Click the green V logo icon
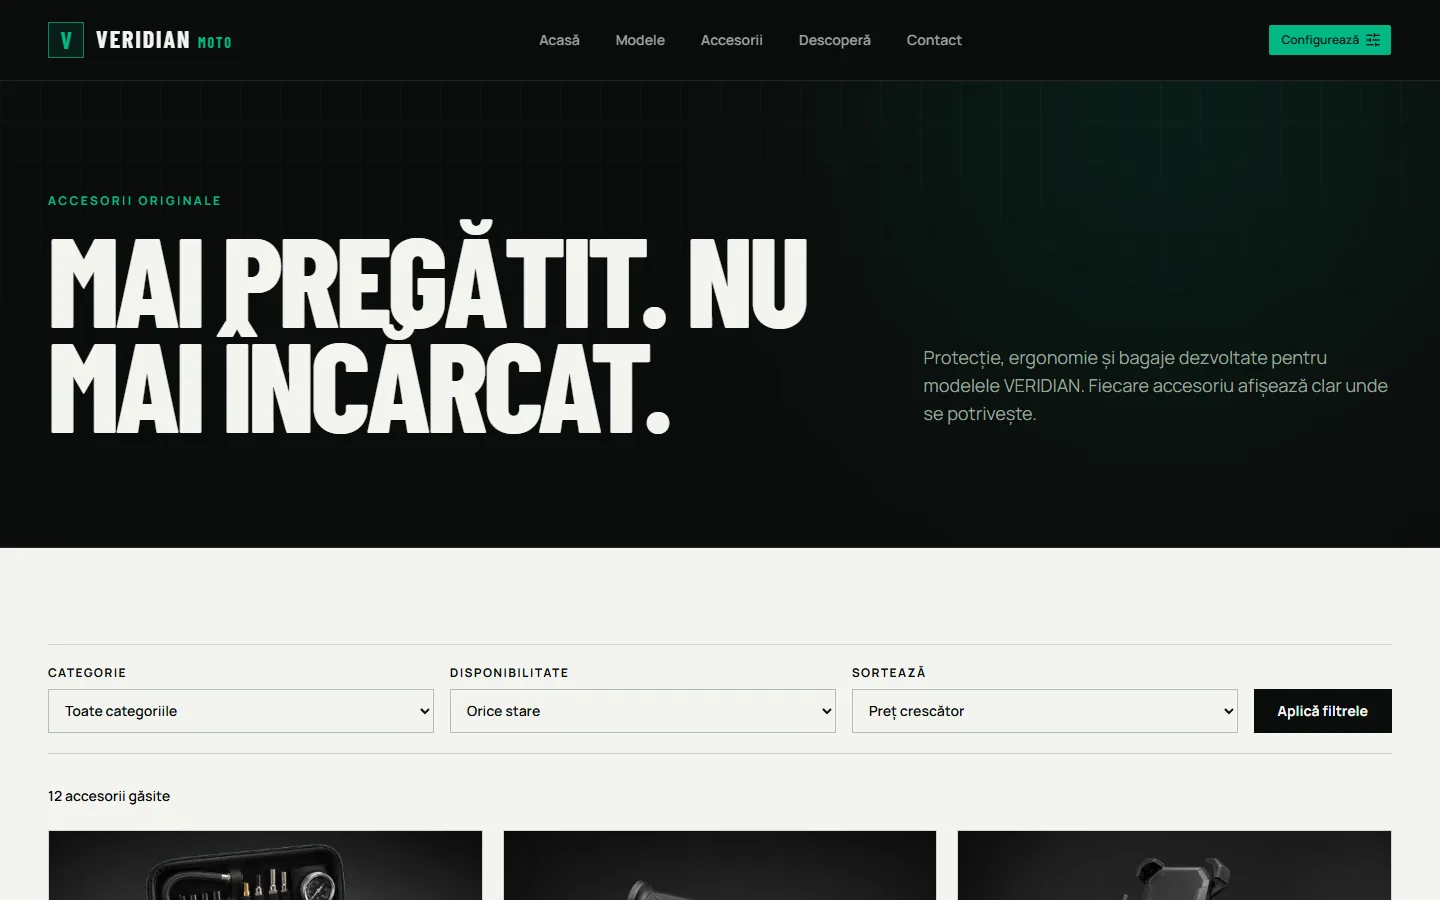1440x900 pixels. pyautogui.click(x=66, y=40)
